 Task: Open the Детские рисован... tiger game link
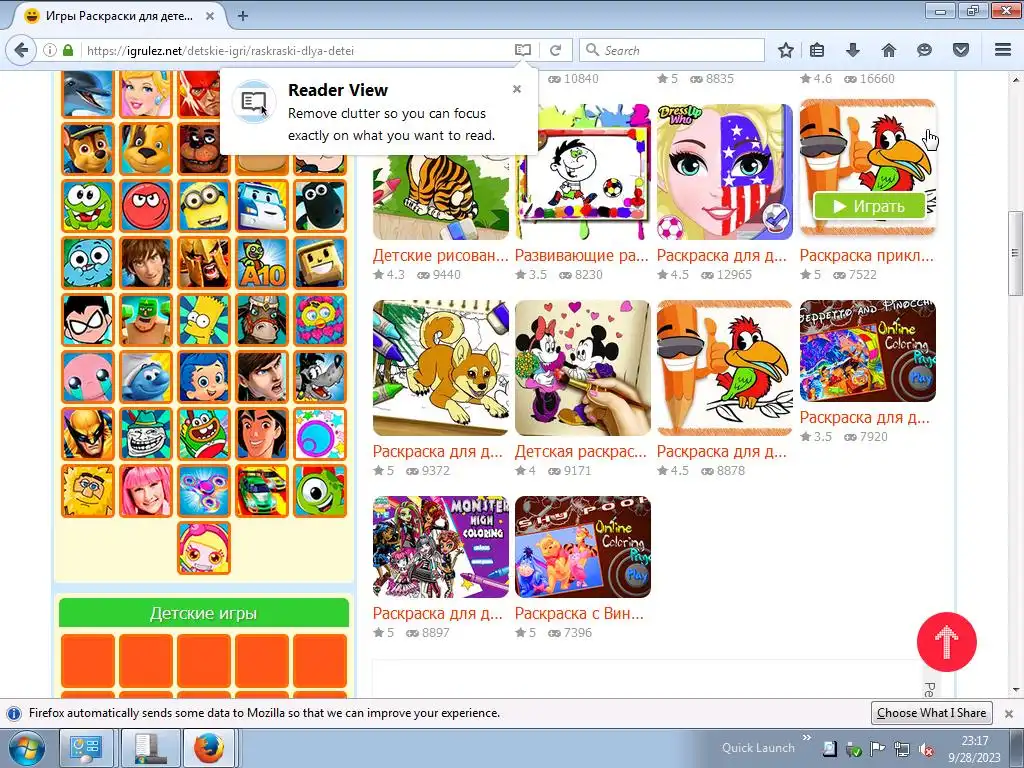click(440, 255)
